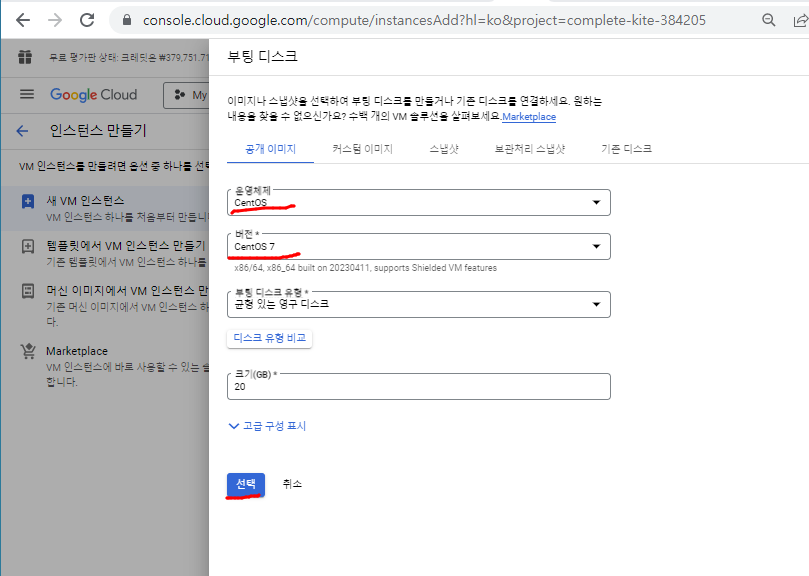Select 머신 이미지에서 VM 인스턴스 option
The image size is (809, 576).
point(105,305)
